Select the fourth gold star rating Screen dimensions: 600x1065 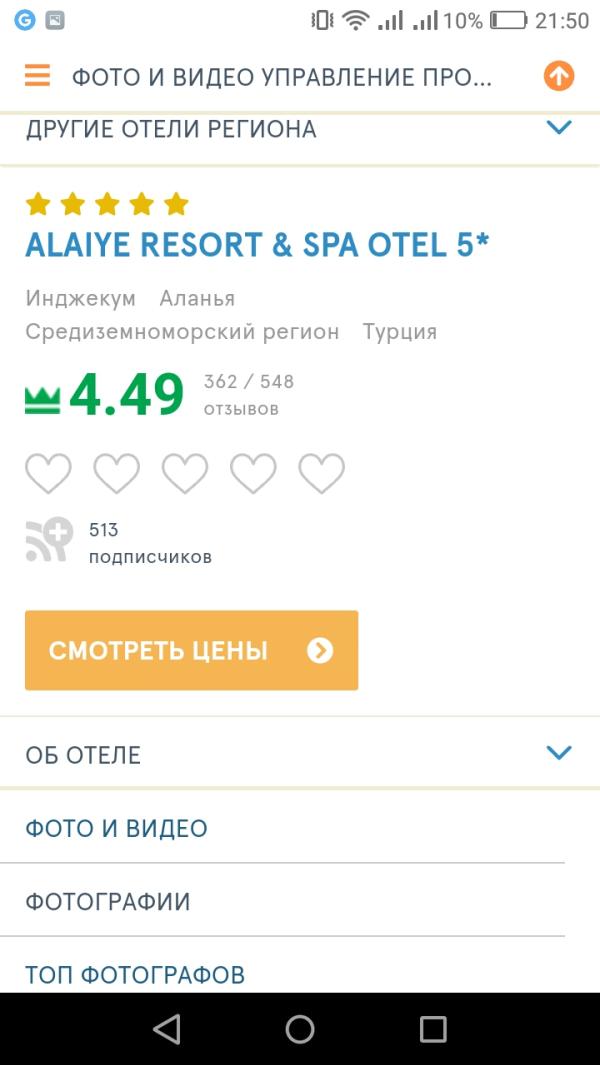[141, 204]
